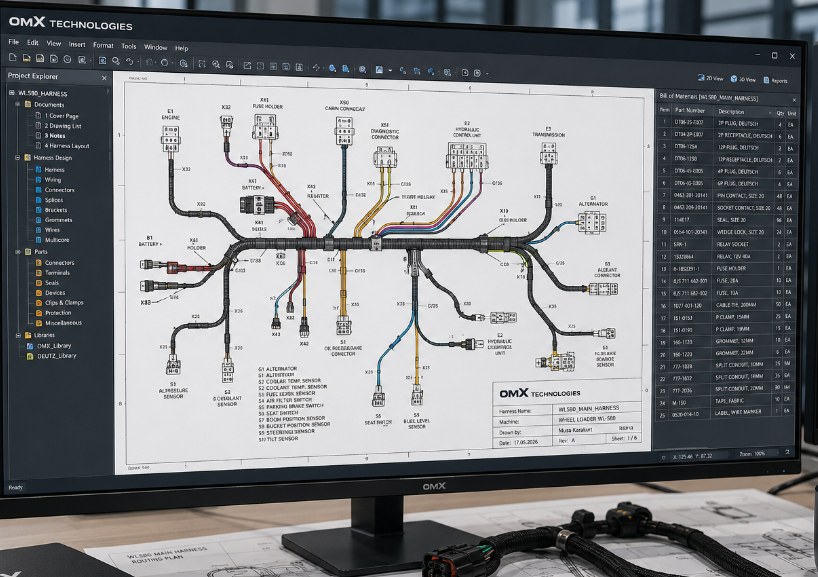The image size is (818, 577).
Task: Select Seals under Parts
Action: tap(52, 283)
